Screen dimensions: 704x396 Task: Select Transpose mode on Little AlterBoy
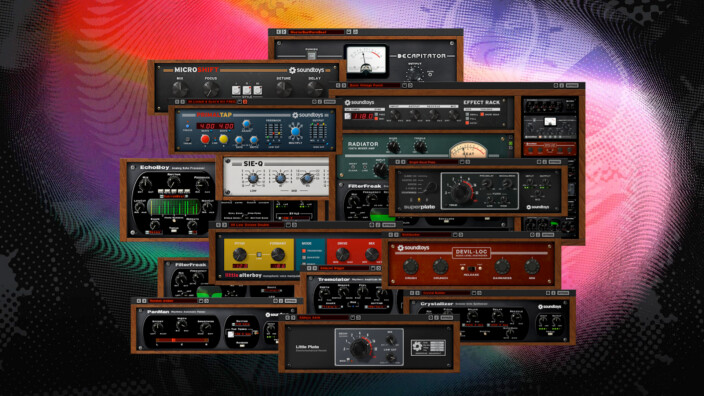(304, 251)
